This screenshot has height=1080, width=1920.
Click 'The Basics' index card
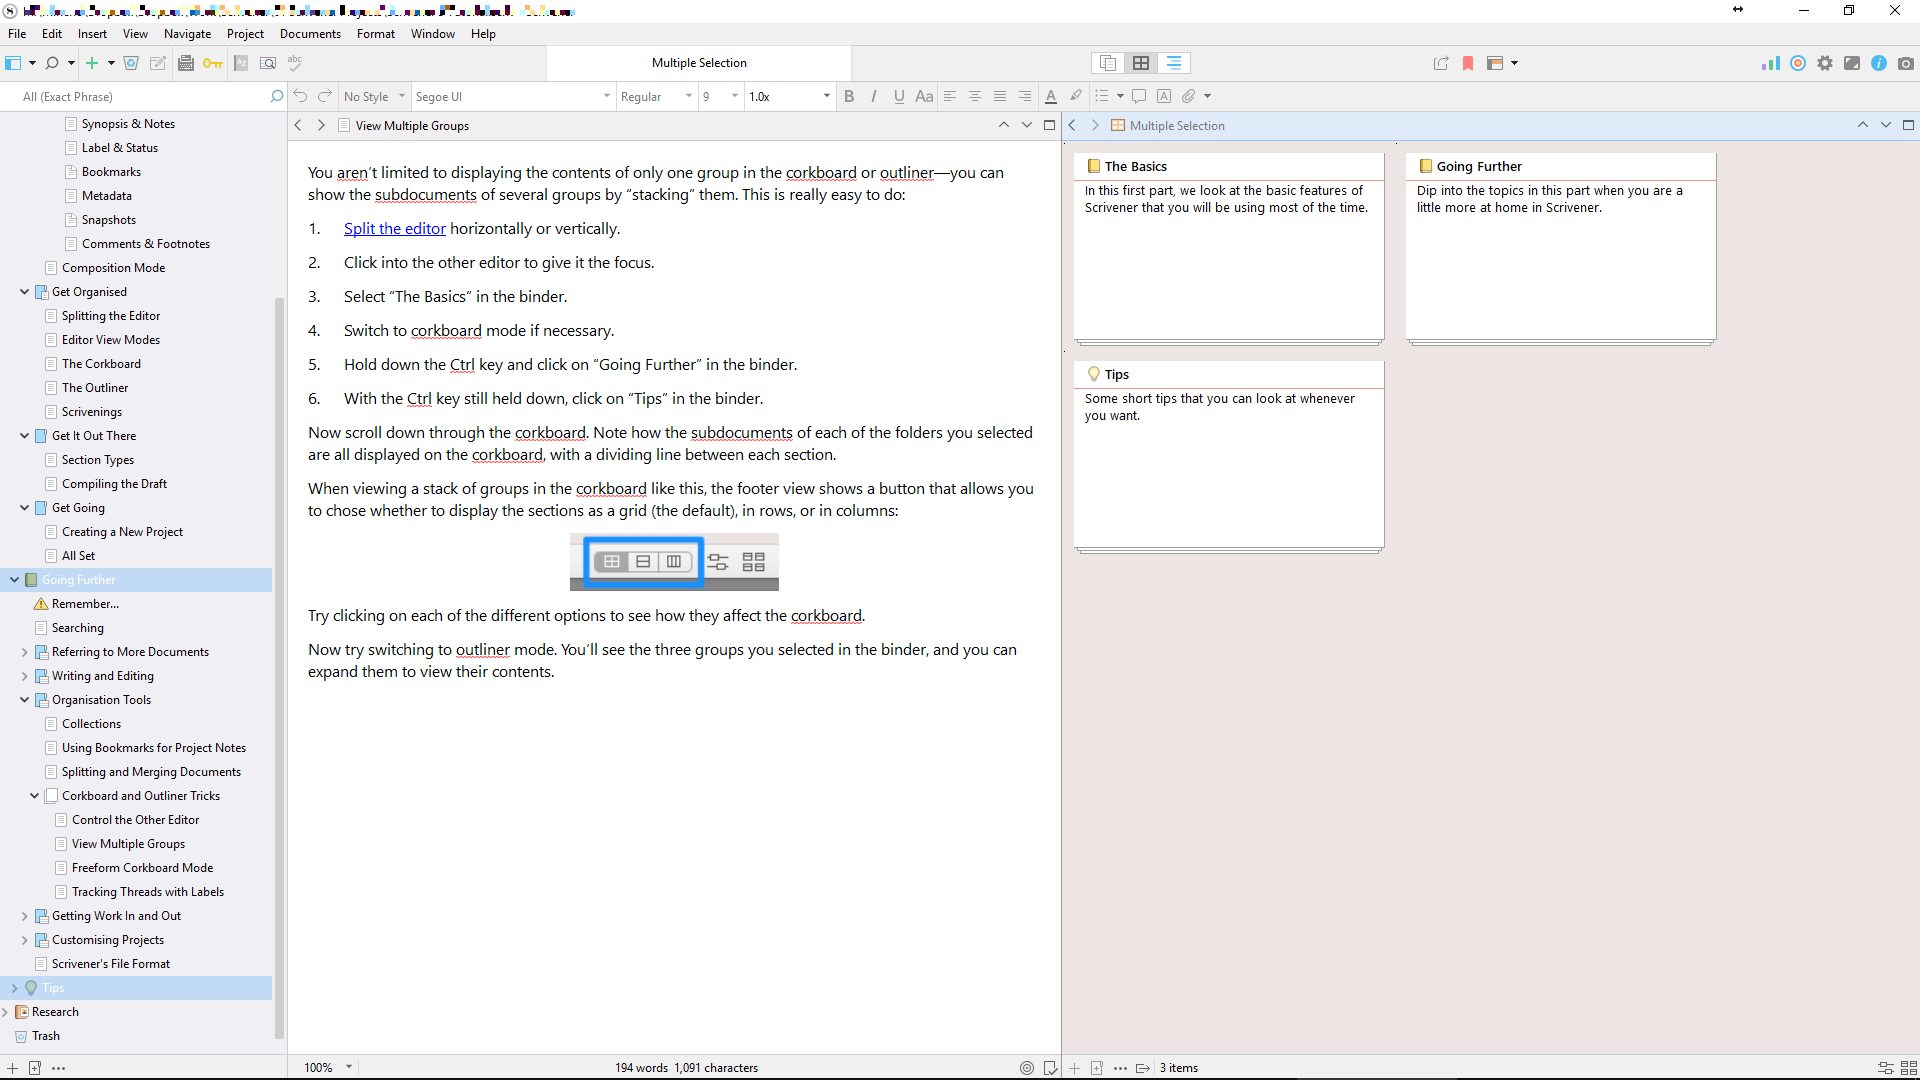point(1229,247)
